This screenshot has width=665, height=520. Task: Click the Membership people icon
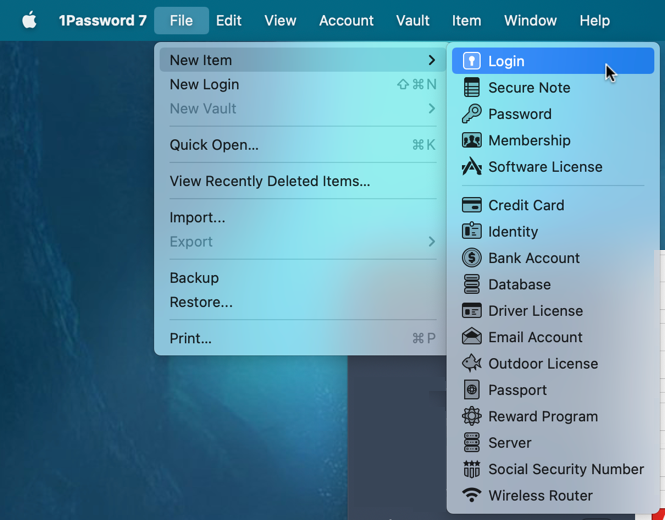click(471, 140)
